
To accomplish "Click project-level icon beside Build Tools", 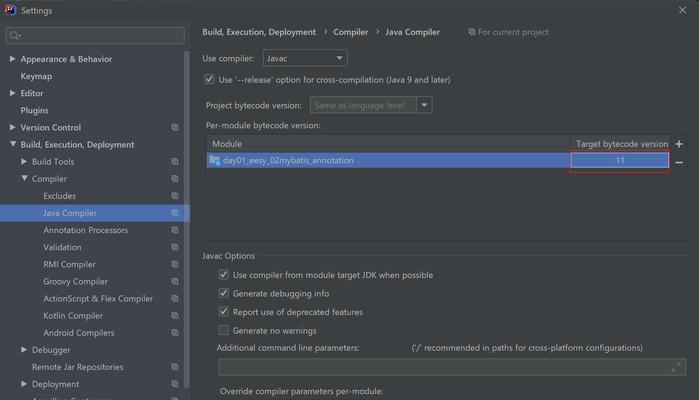I will click(x=175, y=162).
